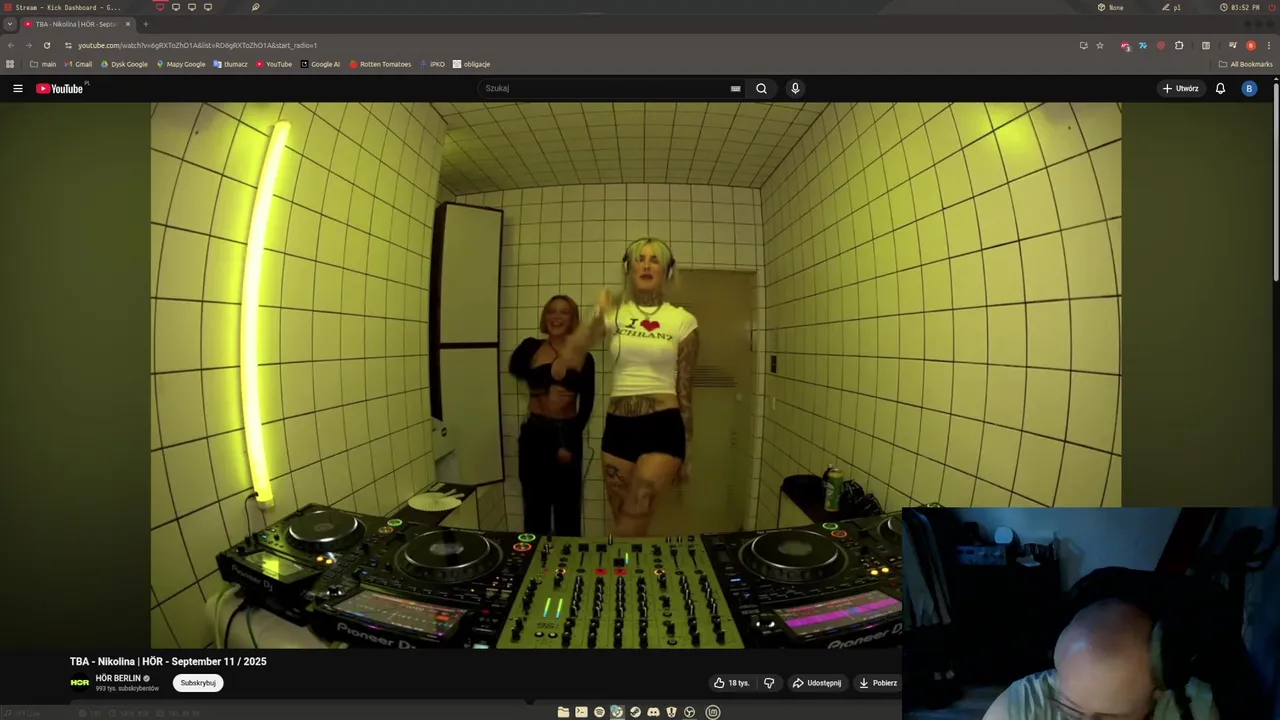Switch to workspace three monitor icon
1280x720 pixels.
192,7
